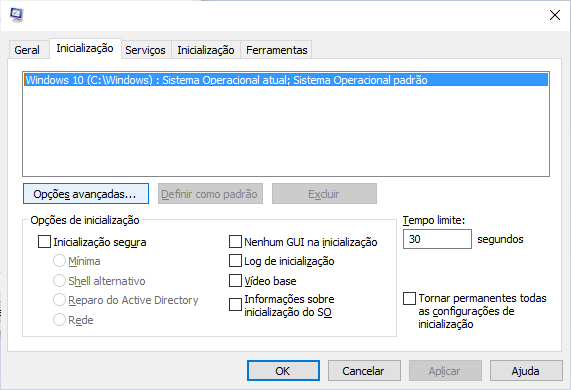The height and width of the screenshot is (390, 571).
Task: Click the System Configuration icon in title bar
Action: tap(16, 15)
